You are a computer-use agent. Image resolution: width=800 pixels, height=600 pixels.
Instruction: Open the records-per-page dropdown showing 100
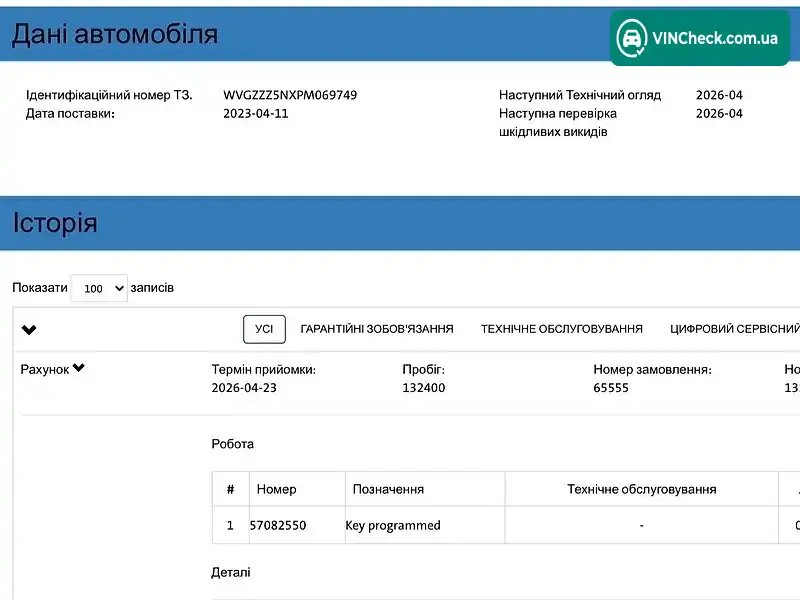point(99,288)
